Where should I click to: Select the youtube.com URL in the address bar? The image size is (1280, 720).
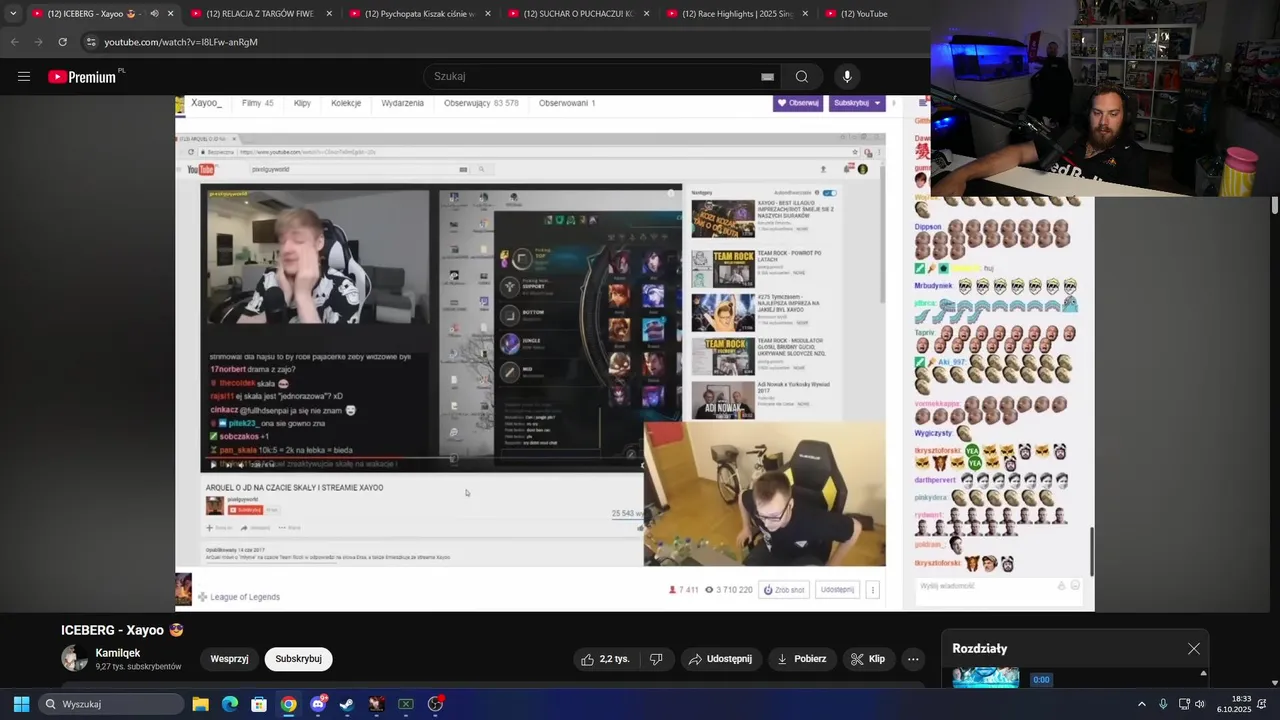pyautogui.click(x=181, y=42)
